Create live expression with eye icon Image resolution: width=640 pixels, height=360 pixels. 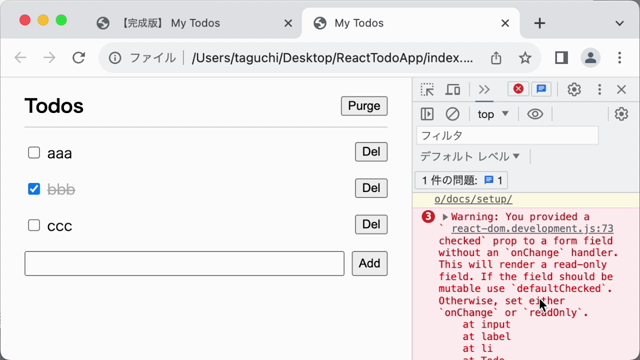click(x=535, y=114)
